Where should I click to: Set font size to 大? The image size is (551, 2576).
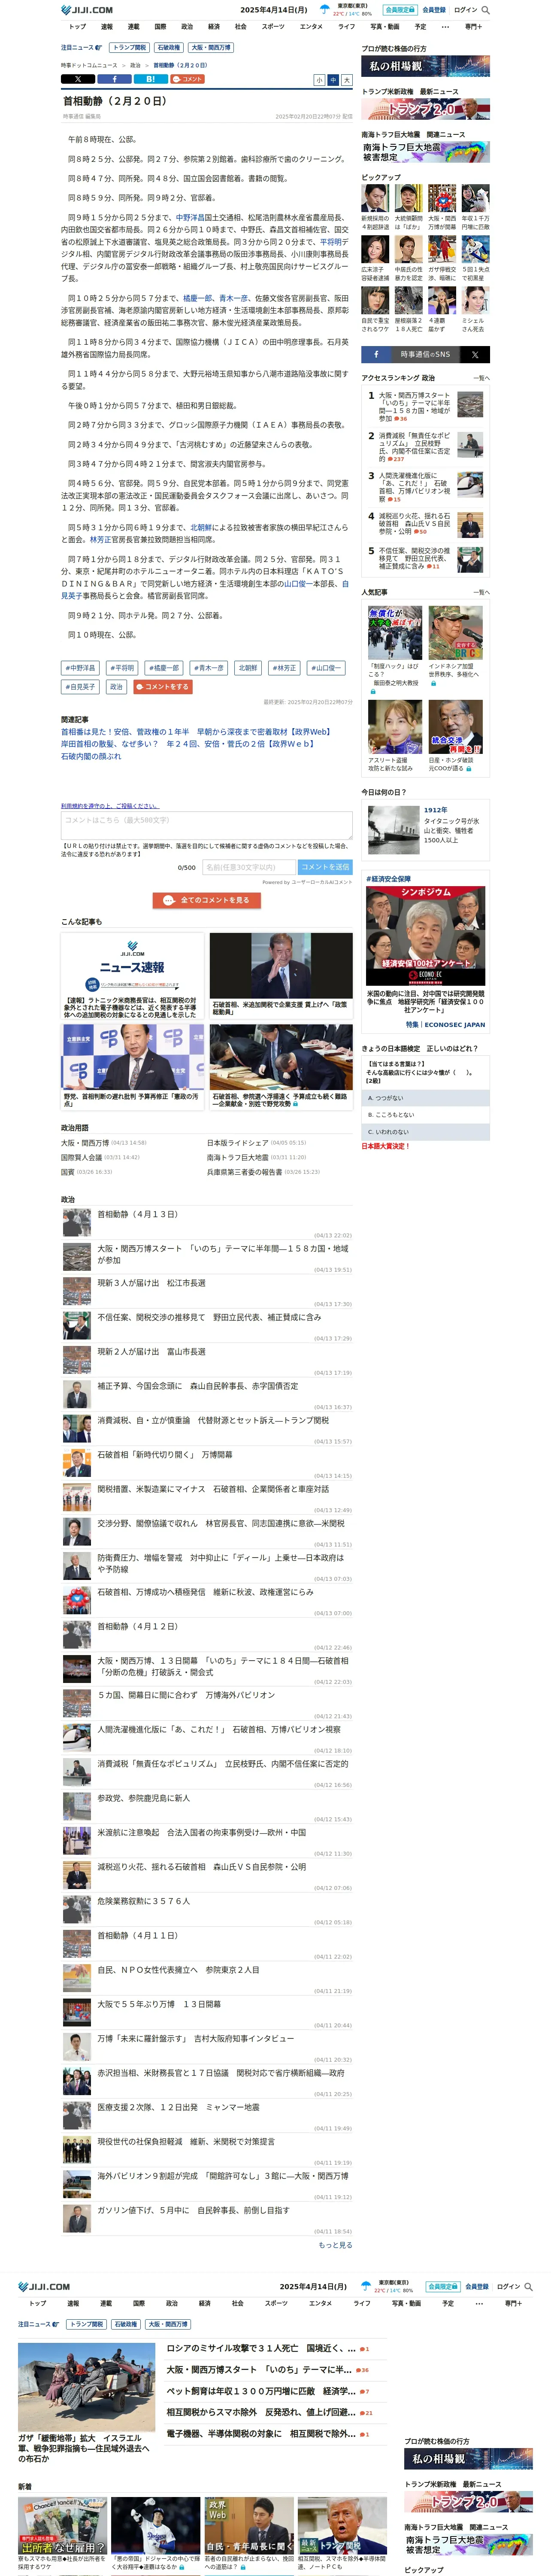pyautogui.click(x=347, y=80)
